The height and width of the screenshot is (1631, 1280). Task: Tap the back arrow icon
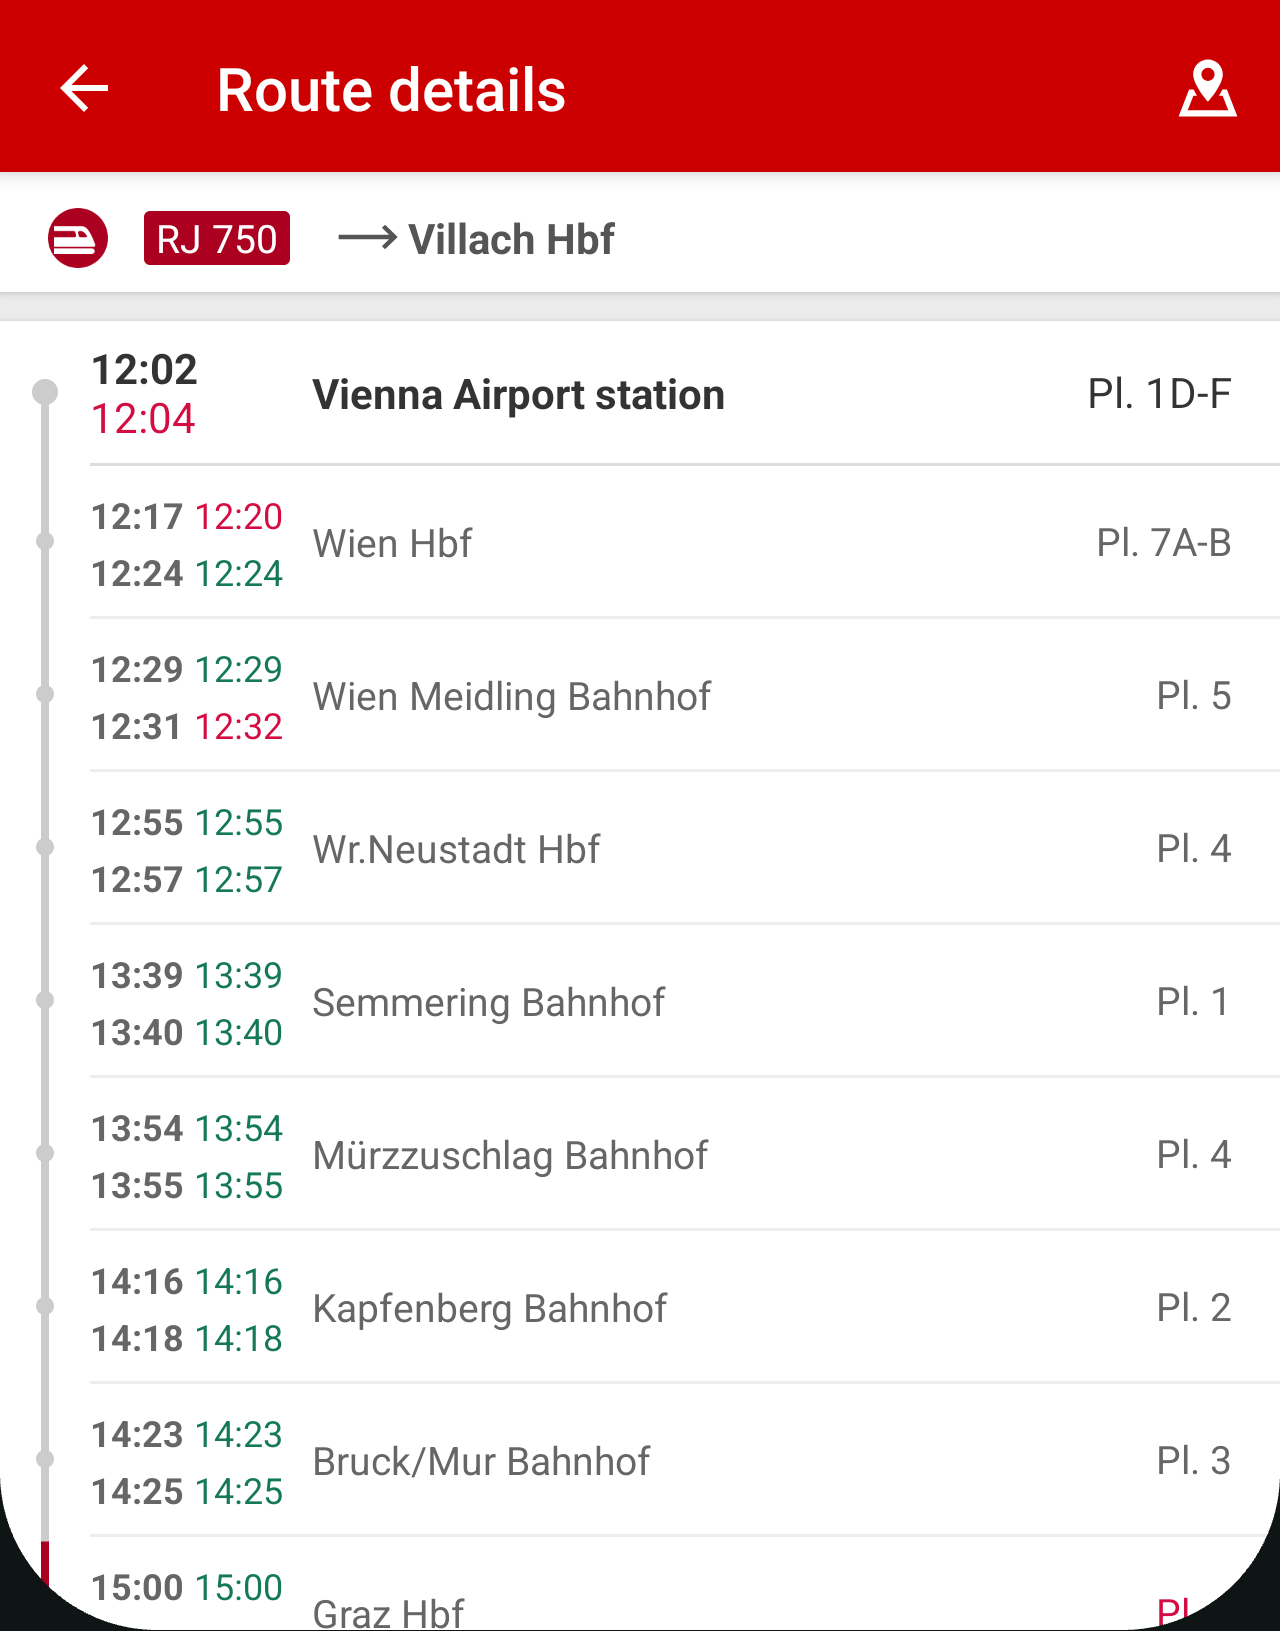[85, 89]
